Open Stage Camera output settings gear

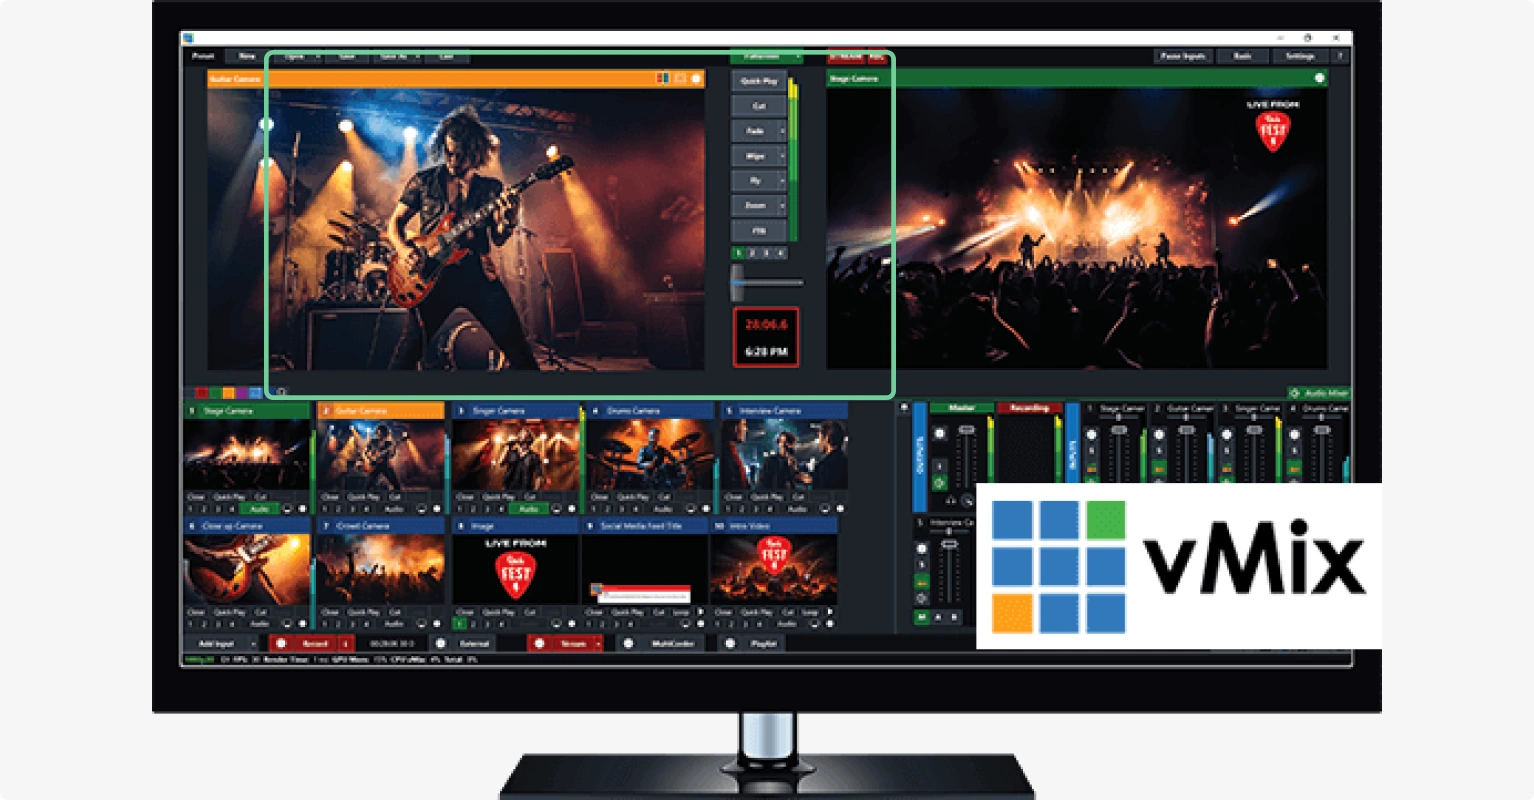1319,78
